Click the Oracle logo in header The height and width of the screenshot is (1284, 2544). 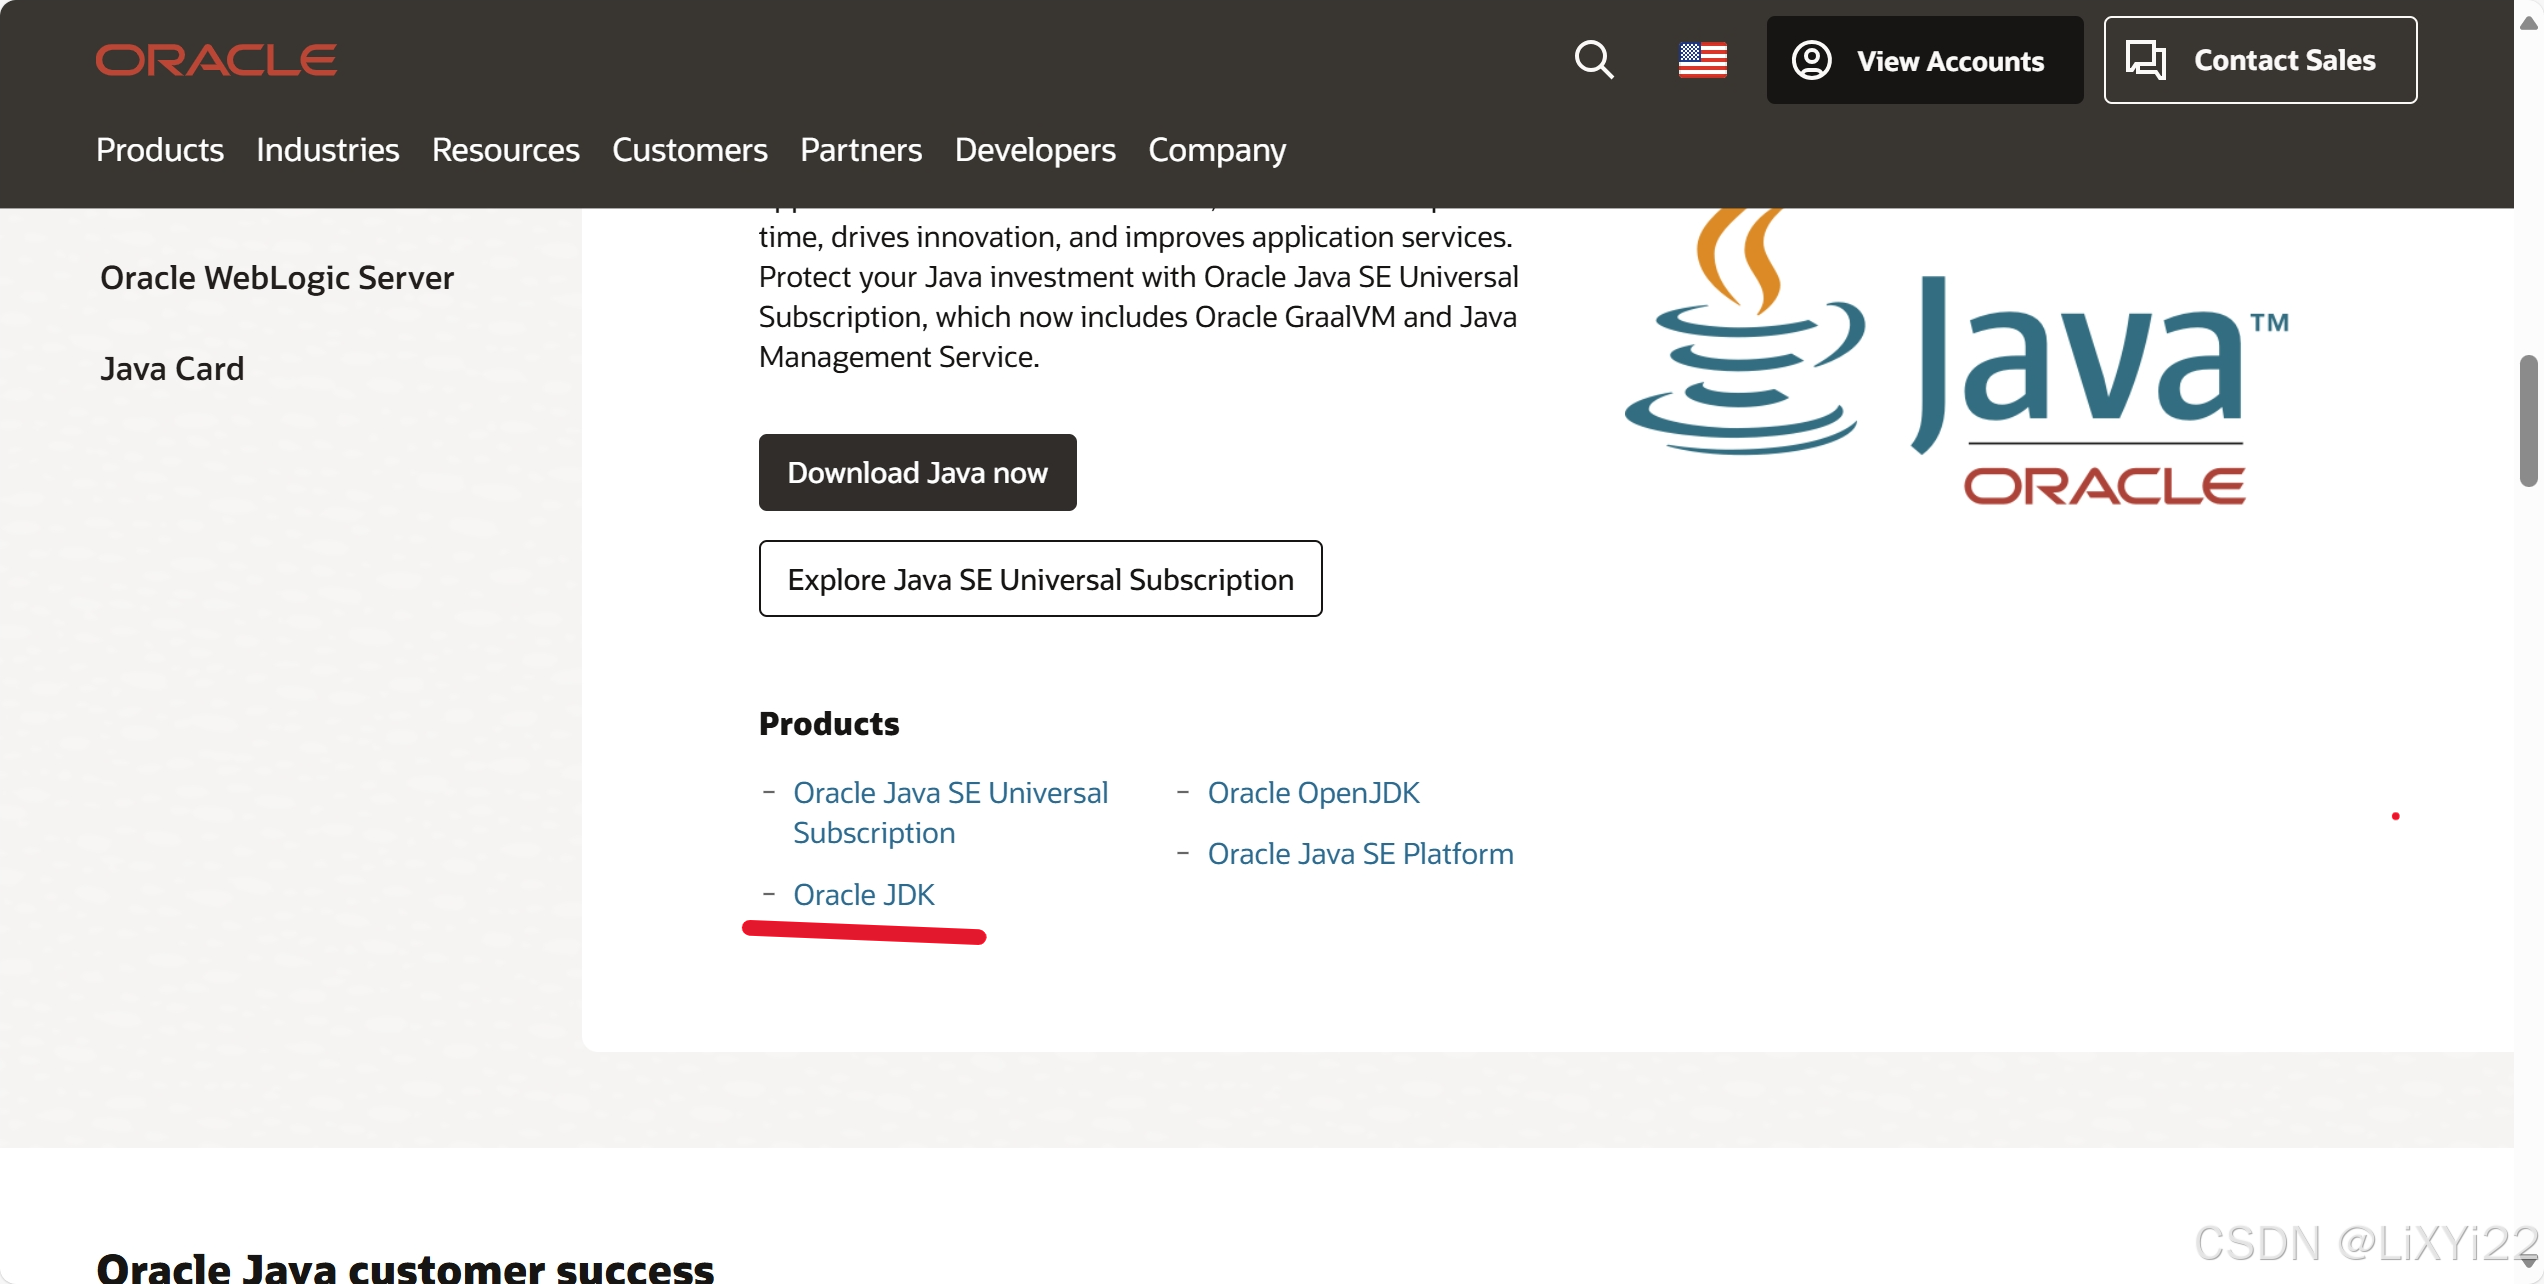[216, 60]
